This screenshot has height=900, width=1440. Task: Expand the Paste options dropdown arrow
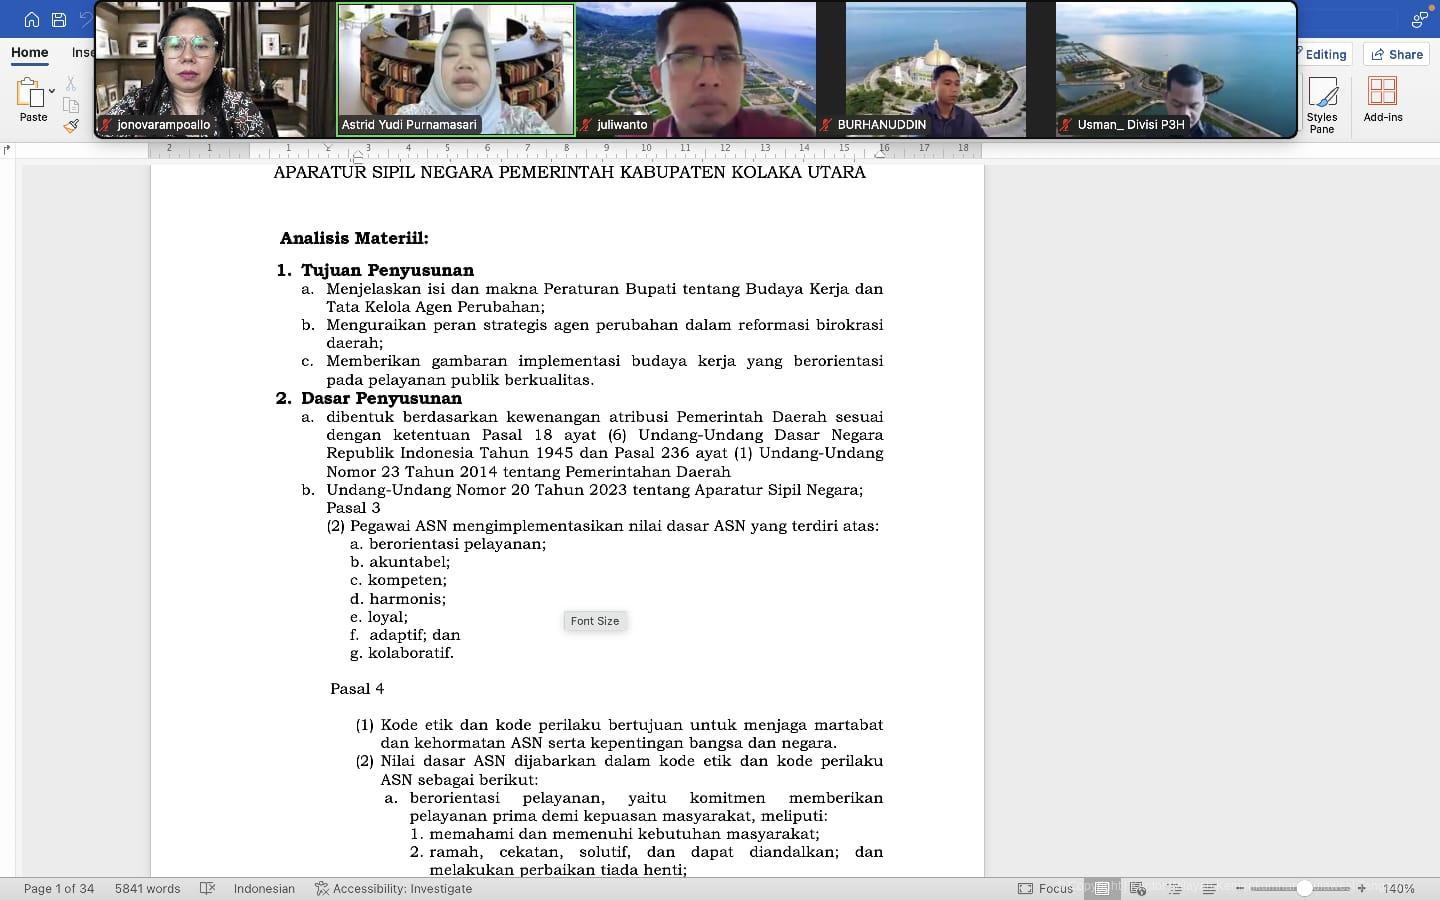(52, 91)
